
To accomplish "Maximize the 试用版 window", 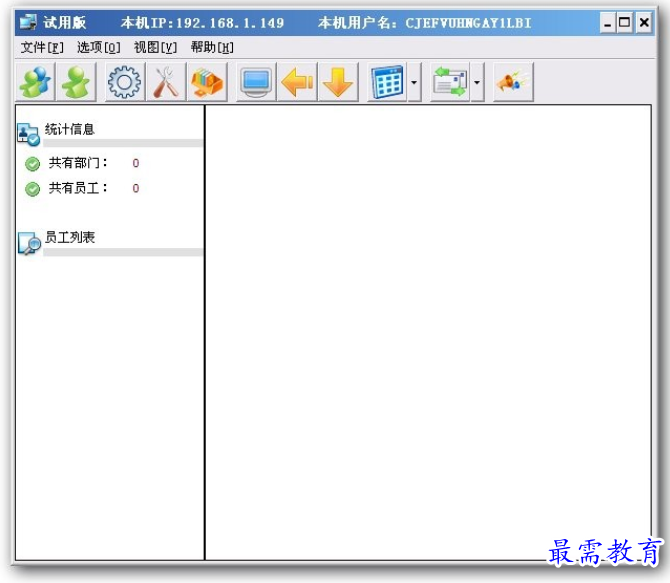I will [625, 22].
